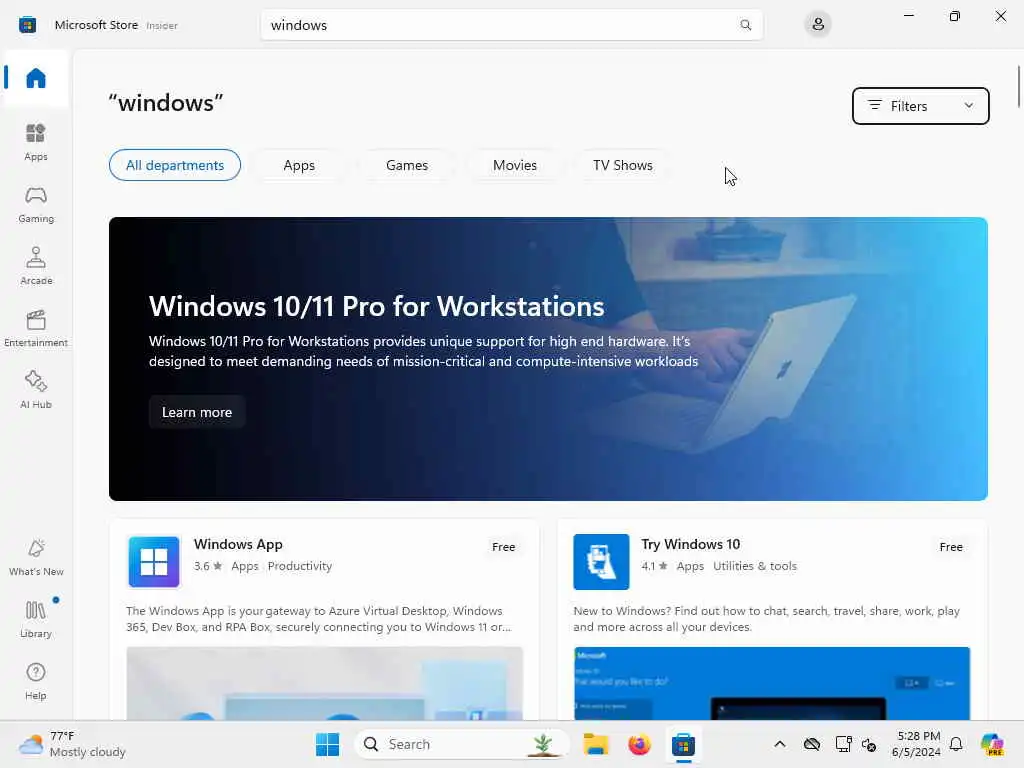1024x768 pixels.
Task: Click the Windows App screenshot thumbnail
Action: pyautogui.click(x=325, y=683)
